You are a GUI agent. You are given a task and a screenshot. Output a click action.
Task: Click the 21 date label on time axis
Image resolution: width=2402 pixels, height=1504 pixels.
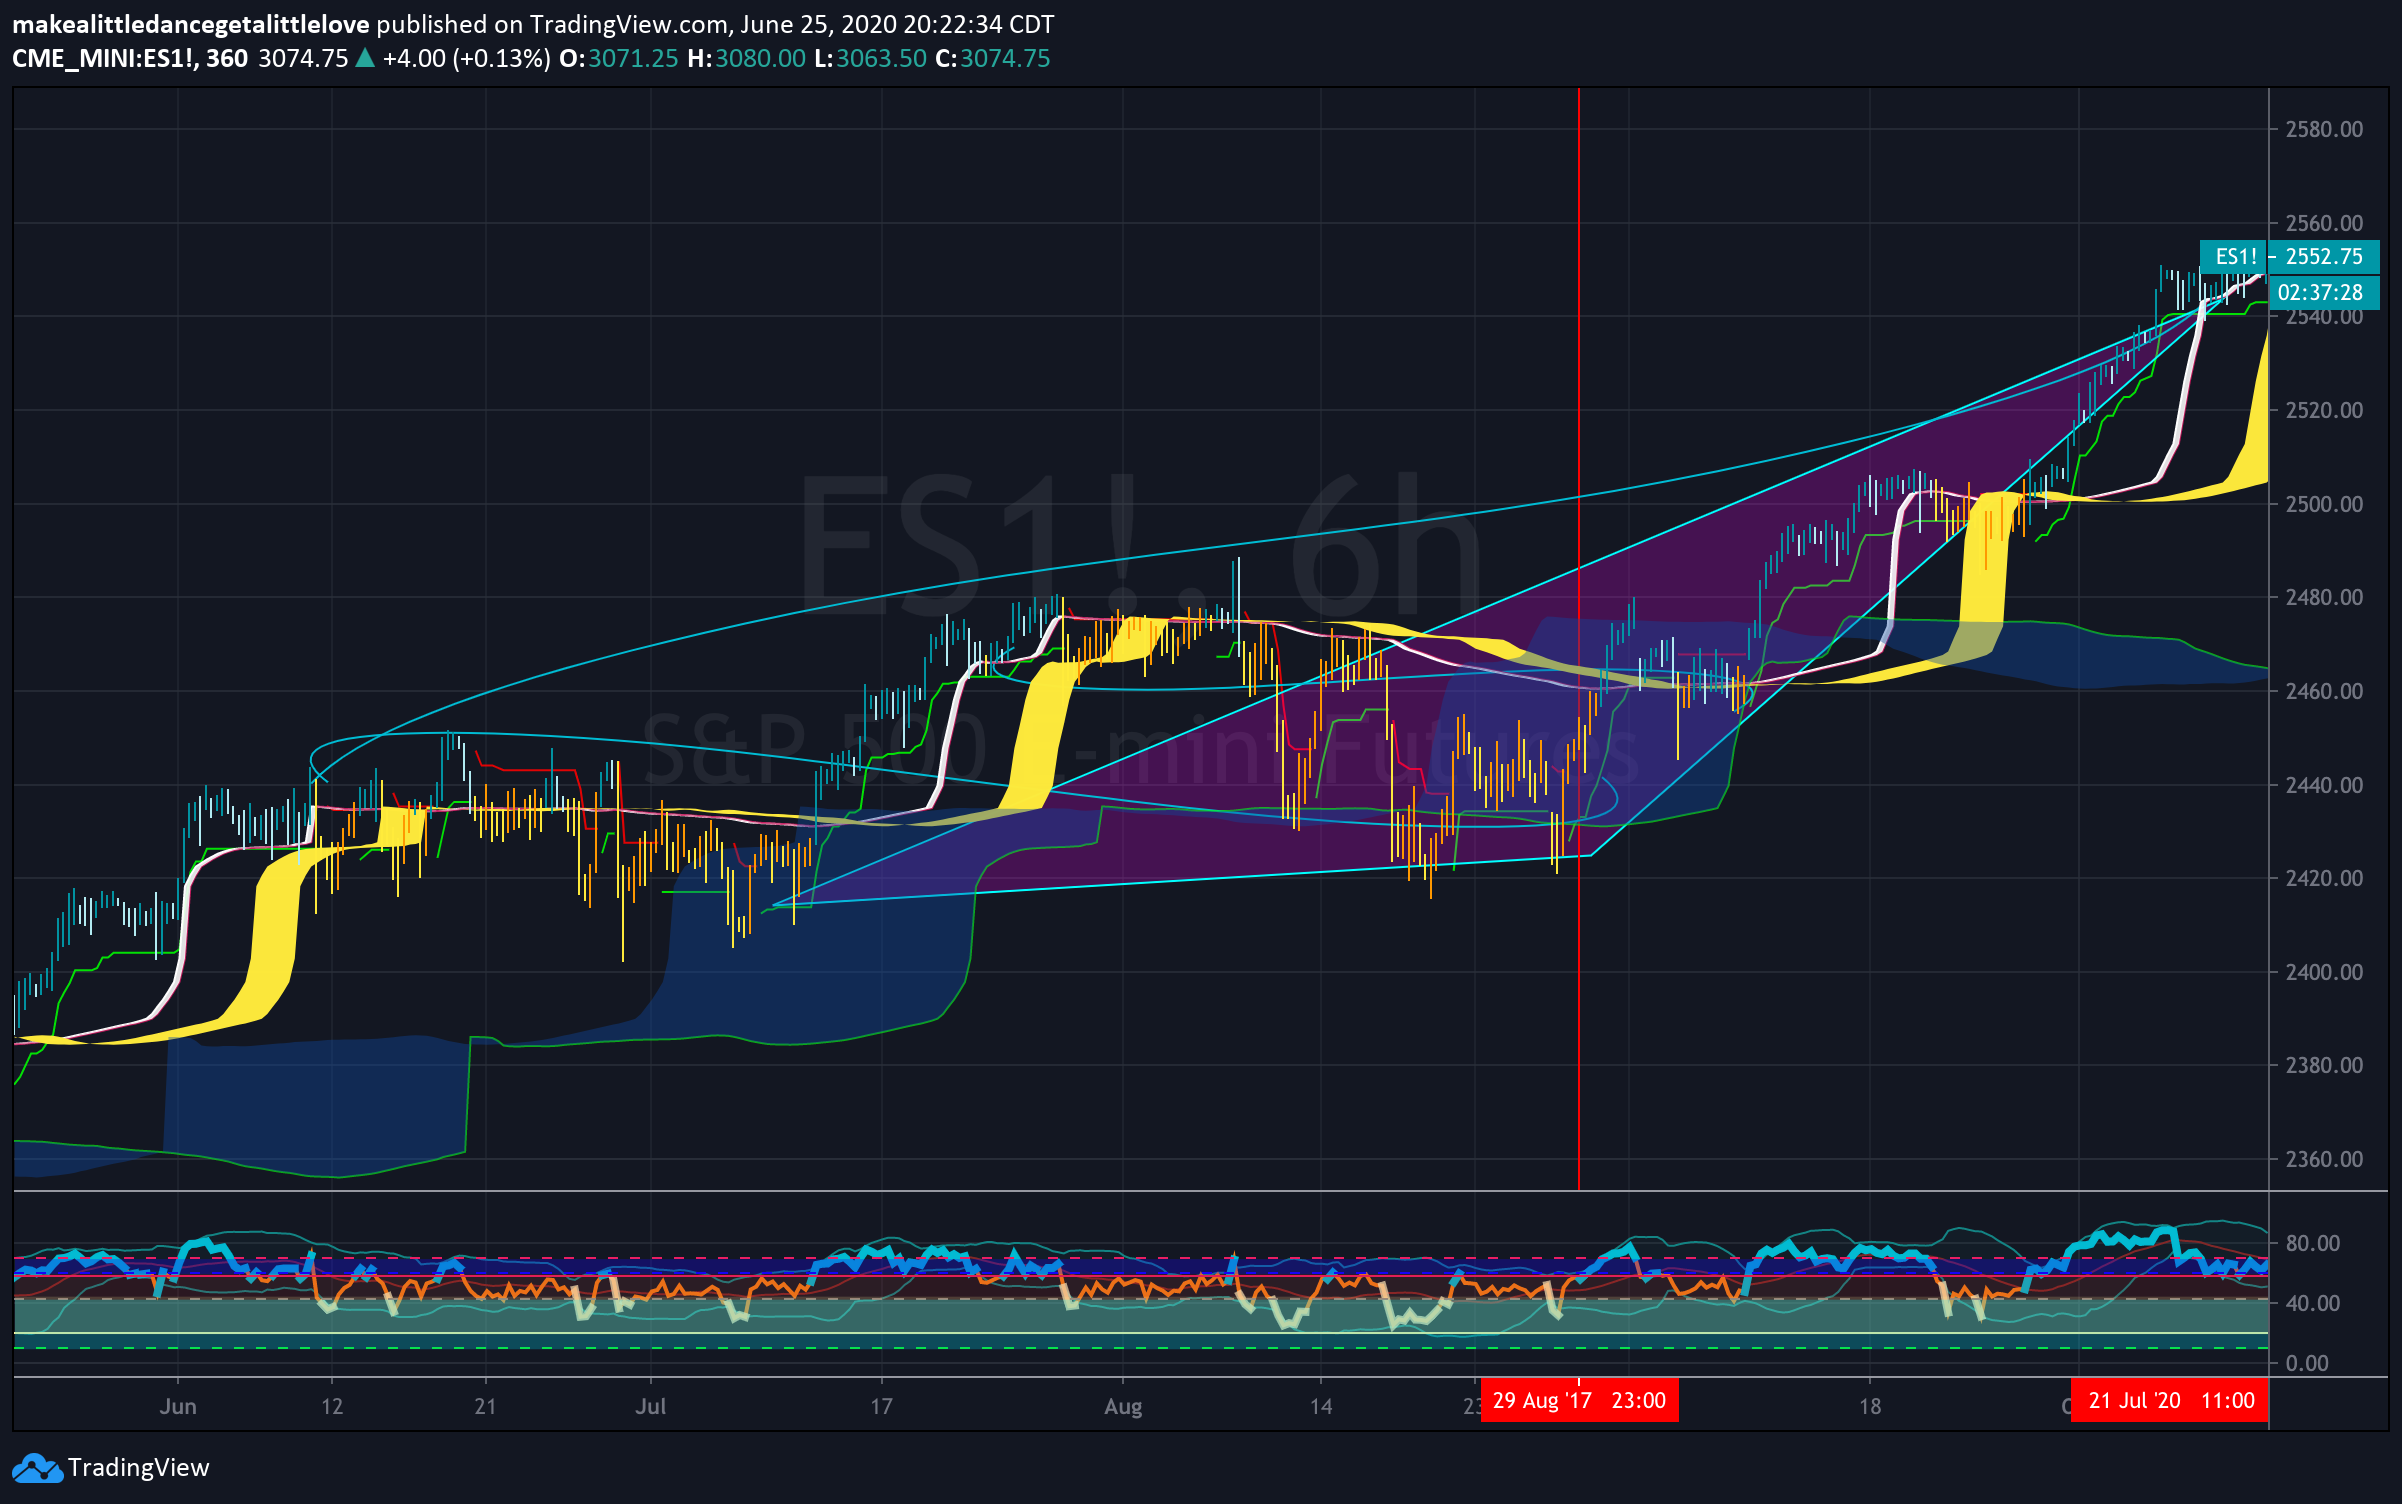[485, 1406]
